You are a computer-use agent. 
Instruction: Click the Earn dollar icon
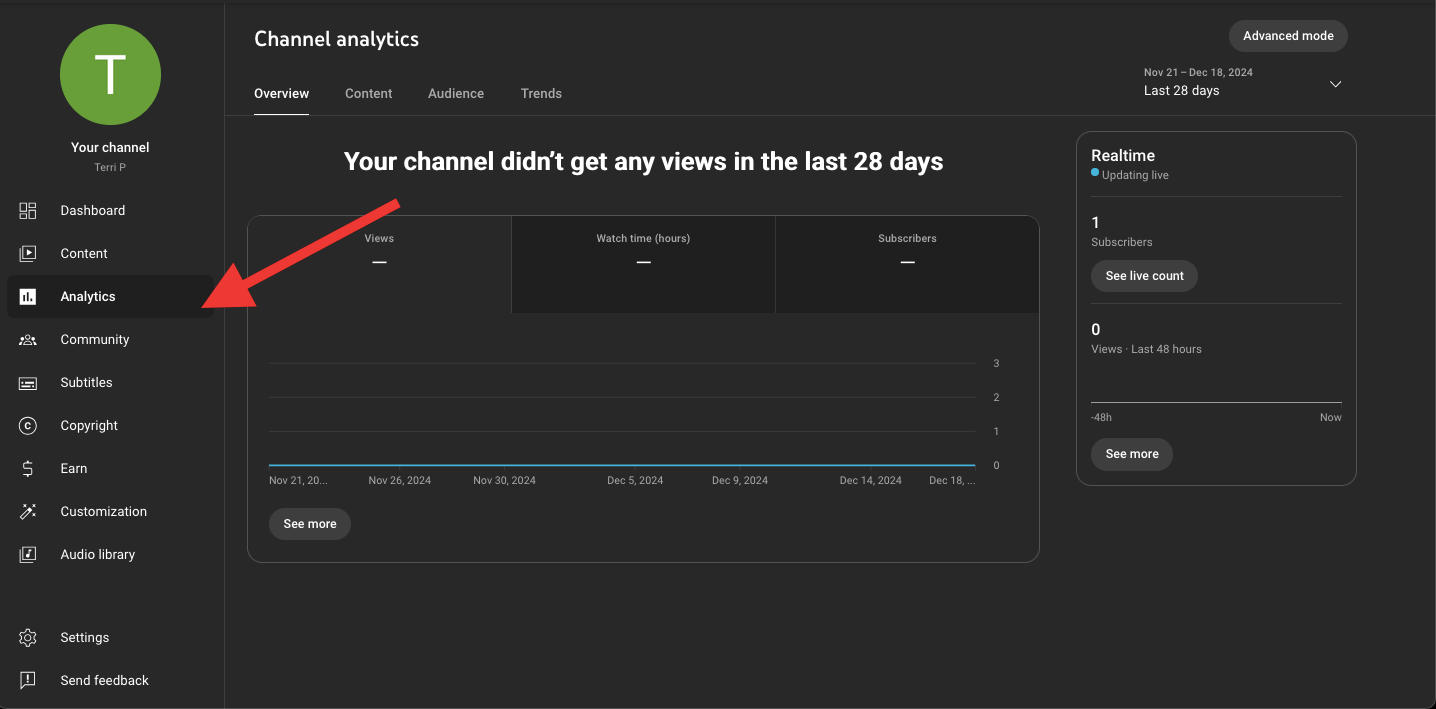click(27, 468)
